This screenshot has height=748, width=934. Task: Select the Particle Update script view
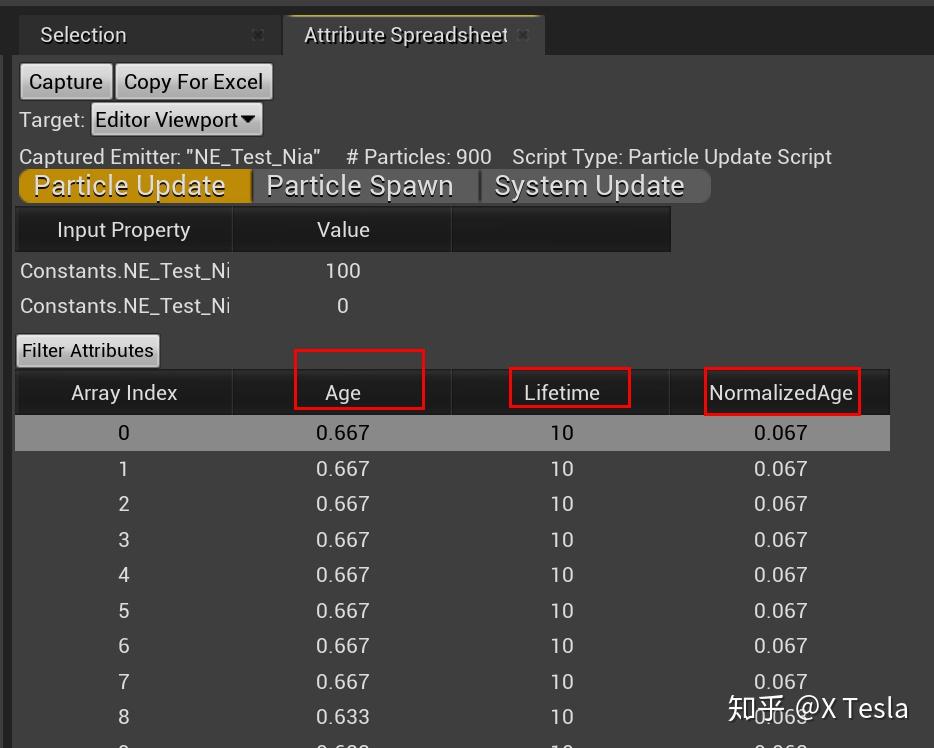(x=131, y=185)
